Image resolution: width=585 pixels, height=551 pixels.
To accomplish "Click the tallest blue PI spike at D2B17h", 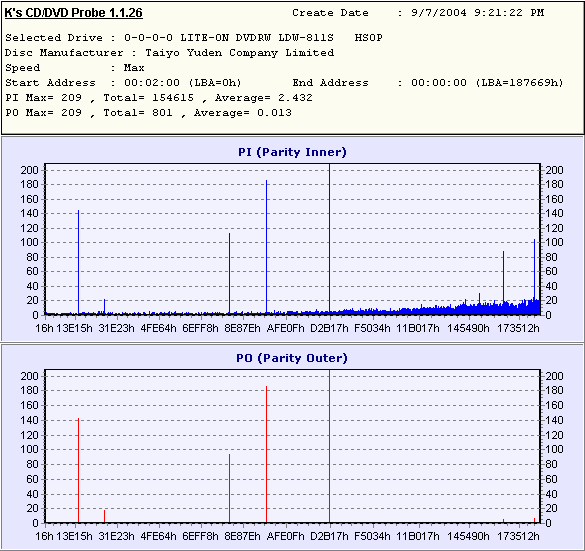I will 329,239.
